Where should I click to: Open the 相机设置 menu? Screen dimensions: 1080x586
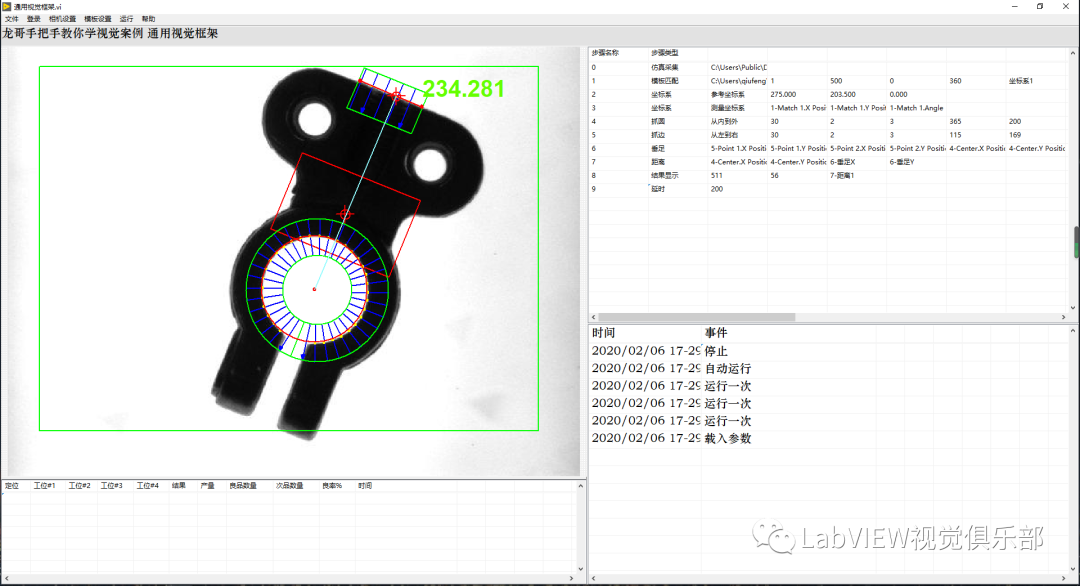[x=62, y=19]
